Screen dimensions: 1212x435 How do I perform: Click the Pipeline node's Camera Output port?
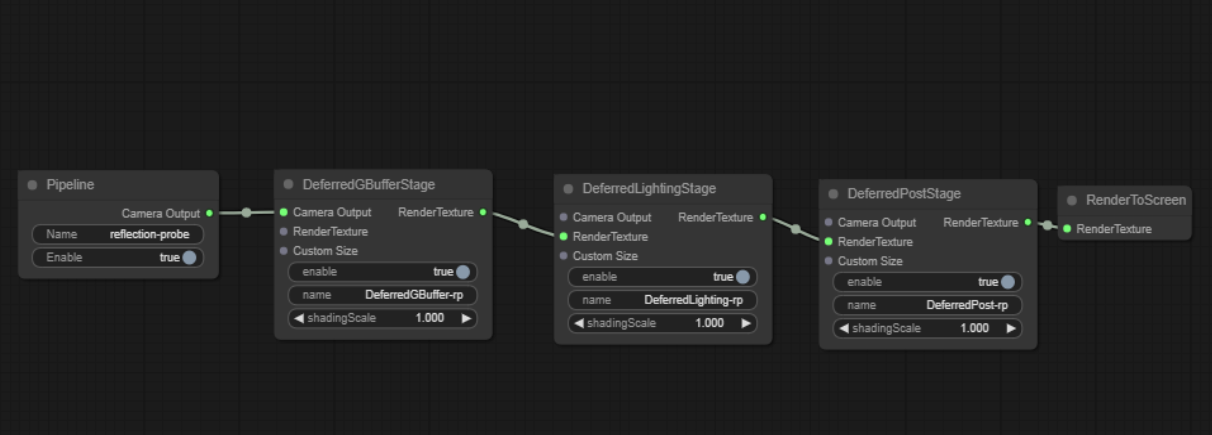click(209, 213)
